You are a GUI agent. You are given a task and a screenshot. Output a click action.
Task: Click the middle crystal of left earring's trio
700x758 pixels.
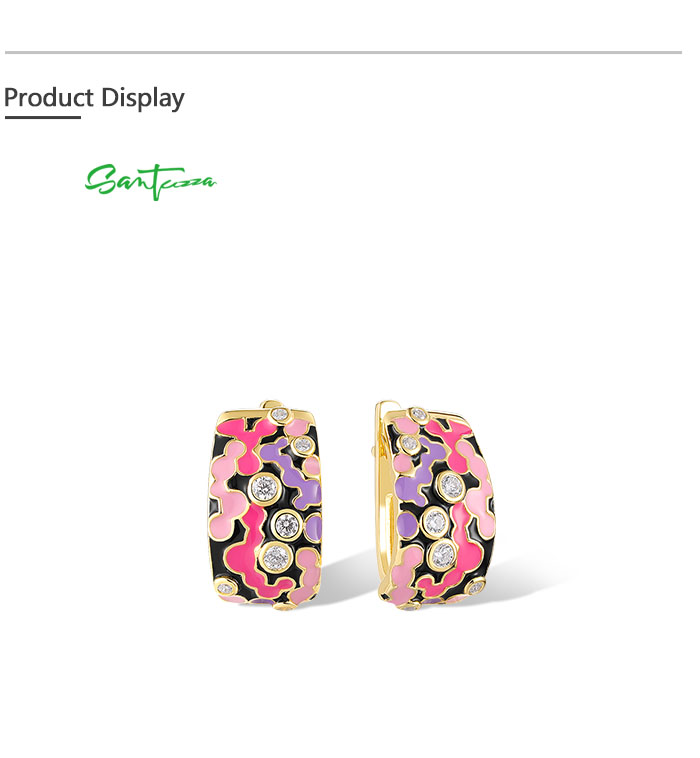[287, 524]
